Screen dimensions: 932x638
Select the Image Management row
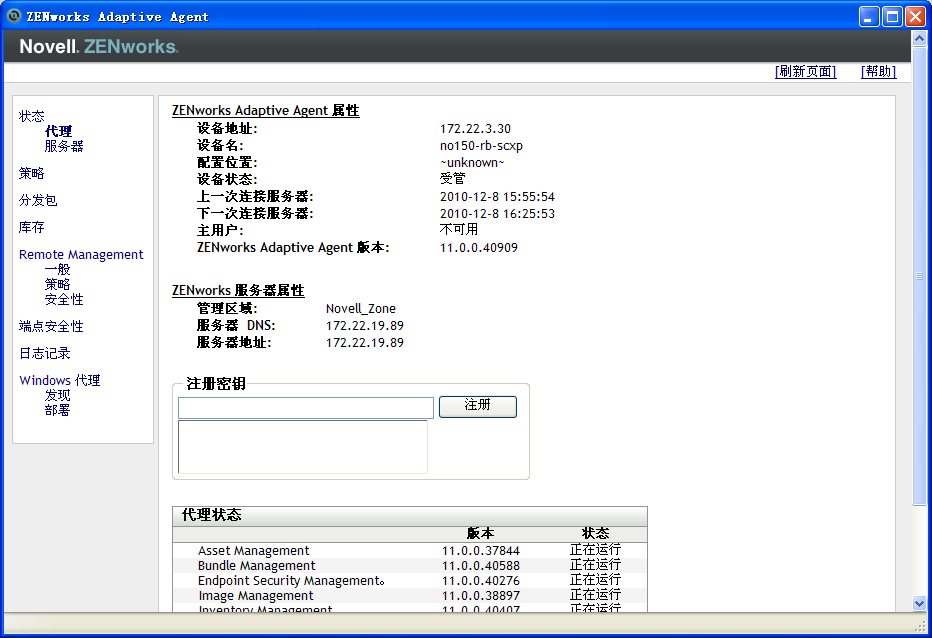410,595
